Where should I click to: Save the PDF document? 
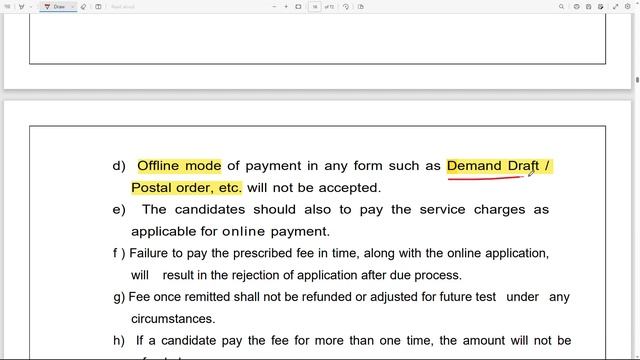(x=589, y=7)
